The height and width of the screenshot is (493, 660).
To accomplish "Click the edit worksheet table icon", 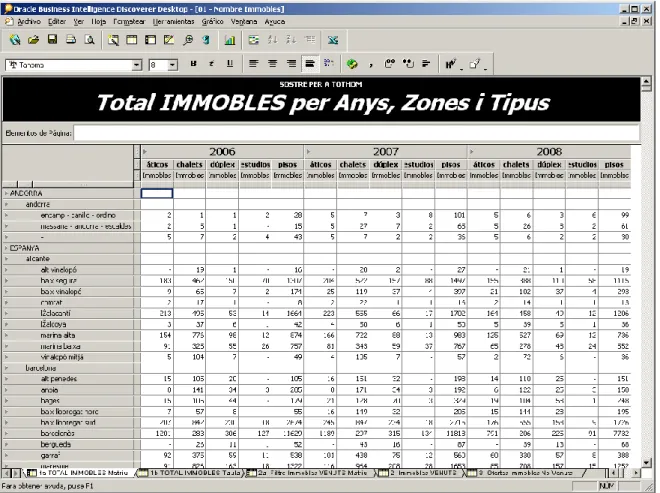I will coord(132,40).
